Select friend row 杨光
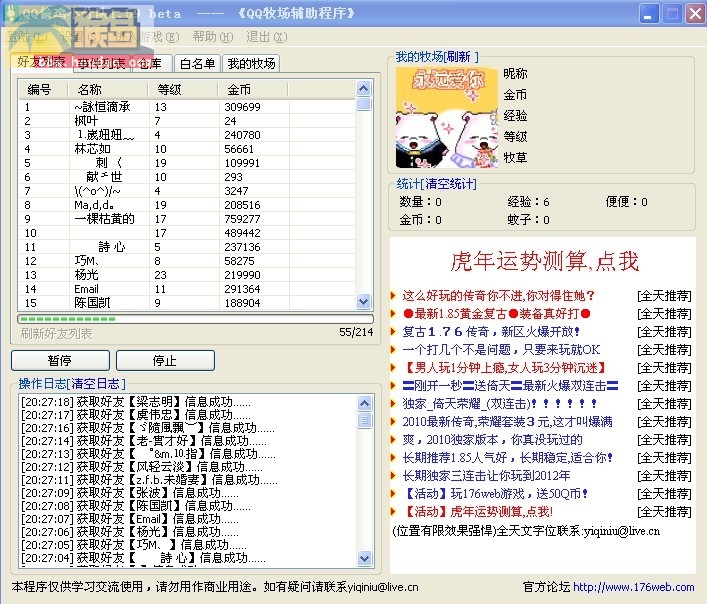The image size is (707, 604). [187, 275]
